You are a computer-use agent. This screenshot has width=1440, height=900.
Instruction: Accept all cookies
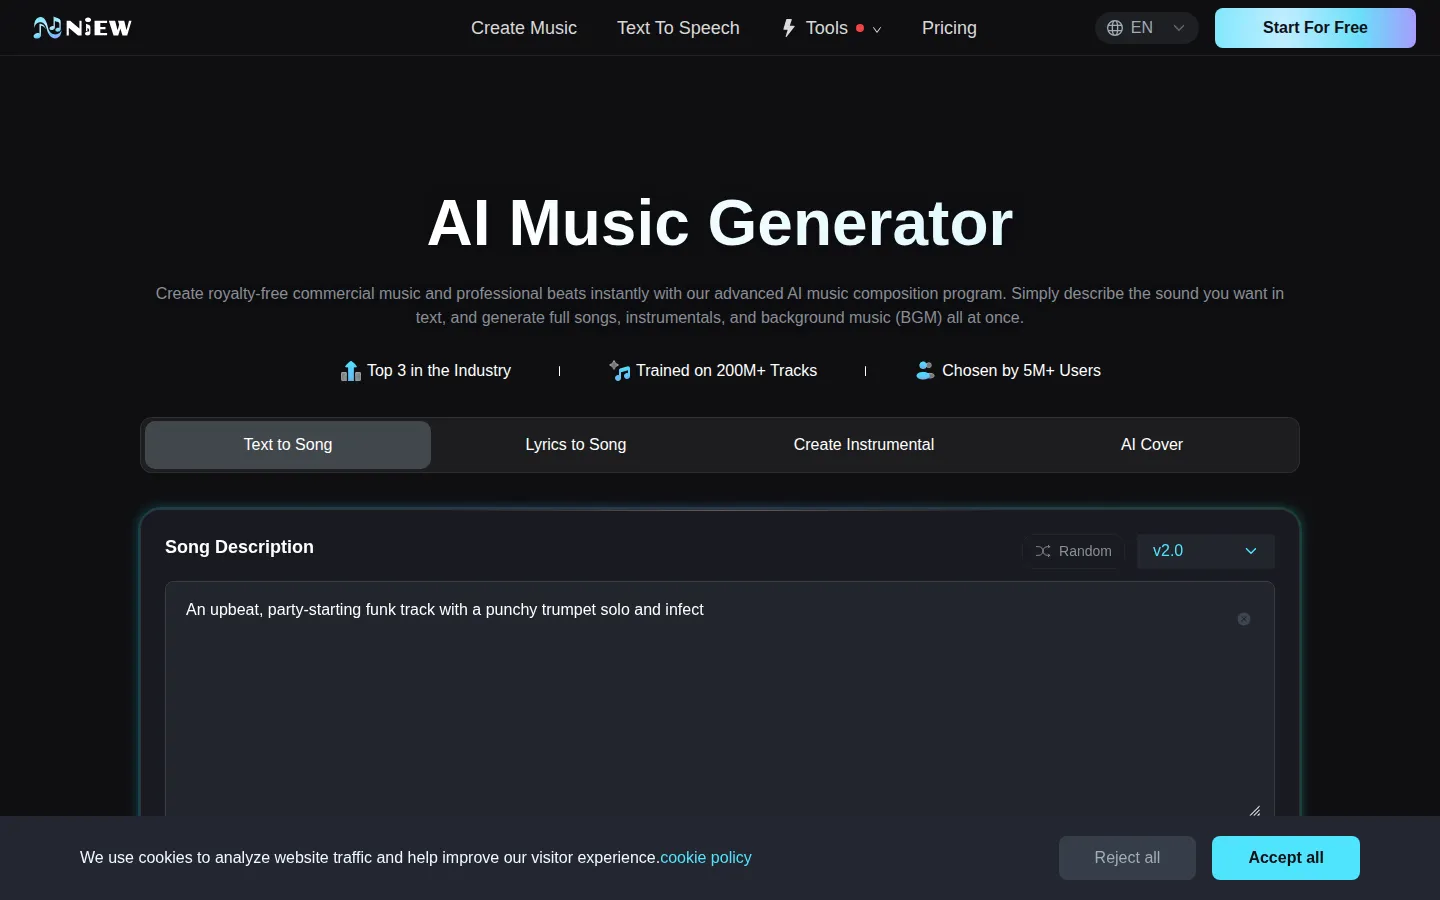coord(1286,858)
